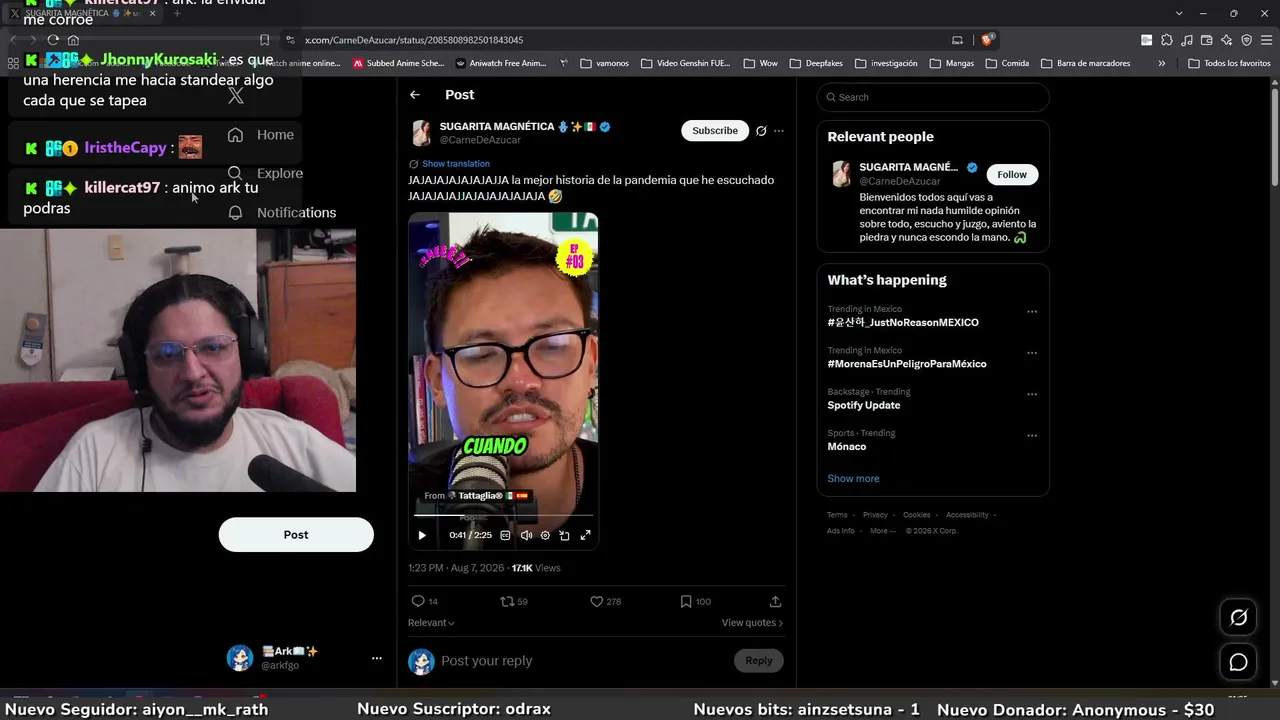Click the Terms footer link
The width and height of the screenshot is (1280, 720).
[x=836, y=515]
